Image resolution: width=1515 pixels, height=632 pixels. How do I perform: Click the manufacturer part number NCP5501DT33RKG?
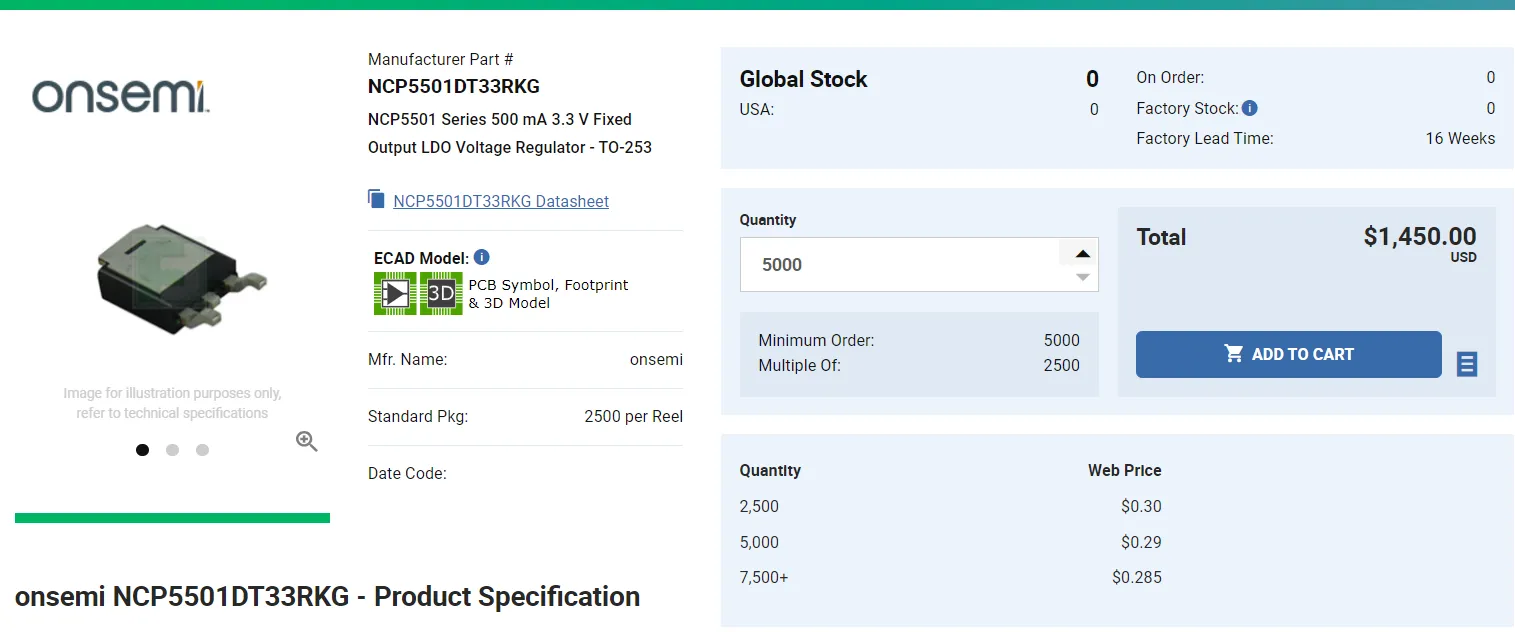[454, 86]
